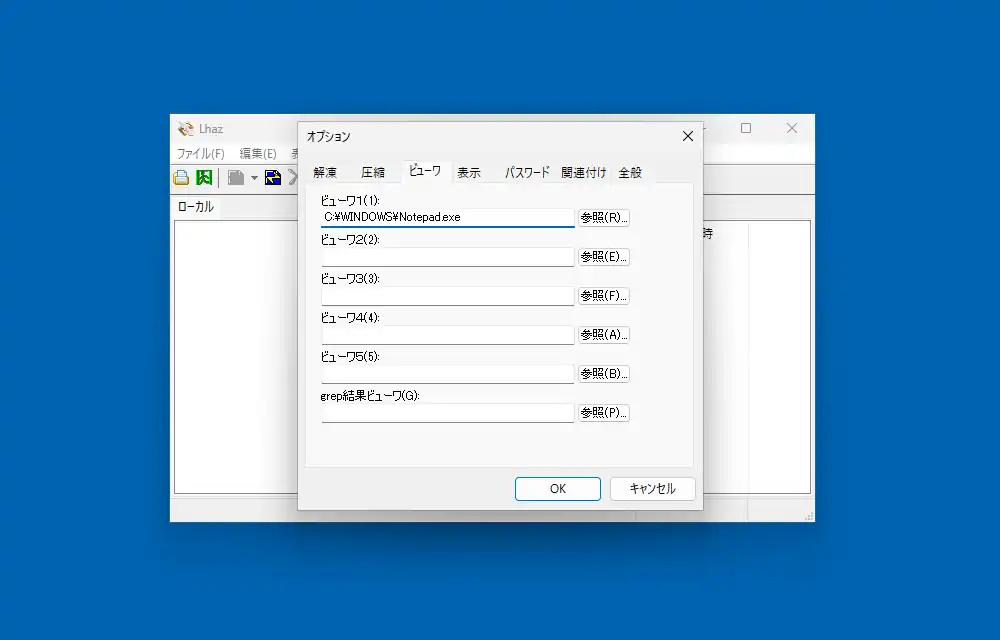Open the 表示 options tab
This screenshot has height=640, width=1000.
pos(469,172)
